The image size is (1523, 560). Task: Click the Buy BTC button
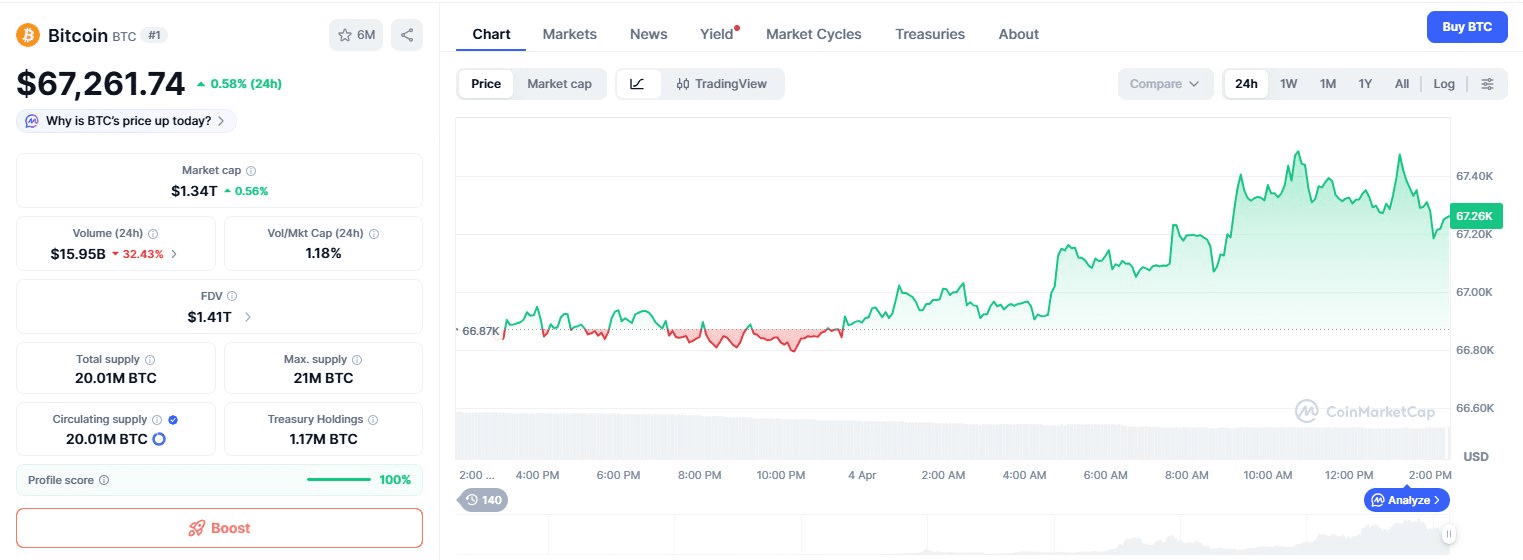[x=1466, y=27]
